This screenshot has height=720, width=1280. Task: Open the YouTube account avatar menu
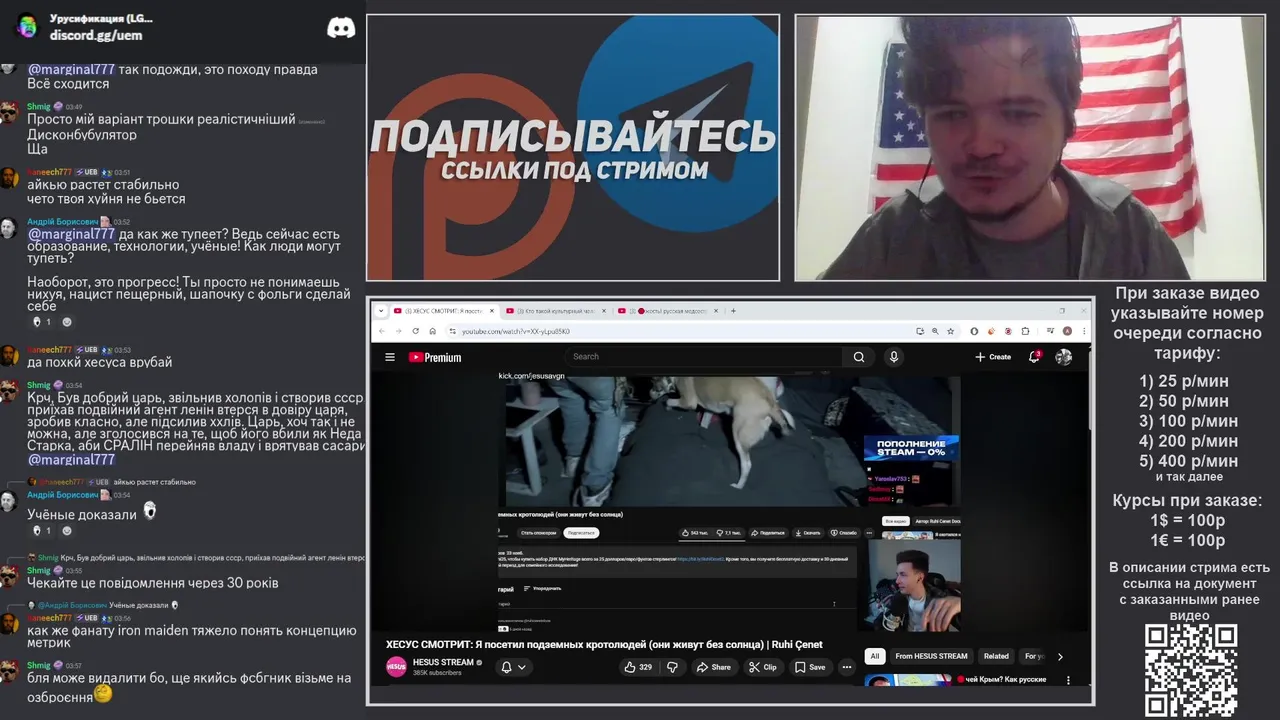point(1064,357)
